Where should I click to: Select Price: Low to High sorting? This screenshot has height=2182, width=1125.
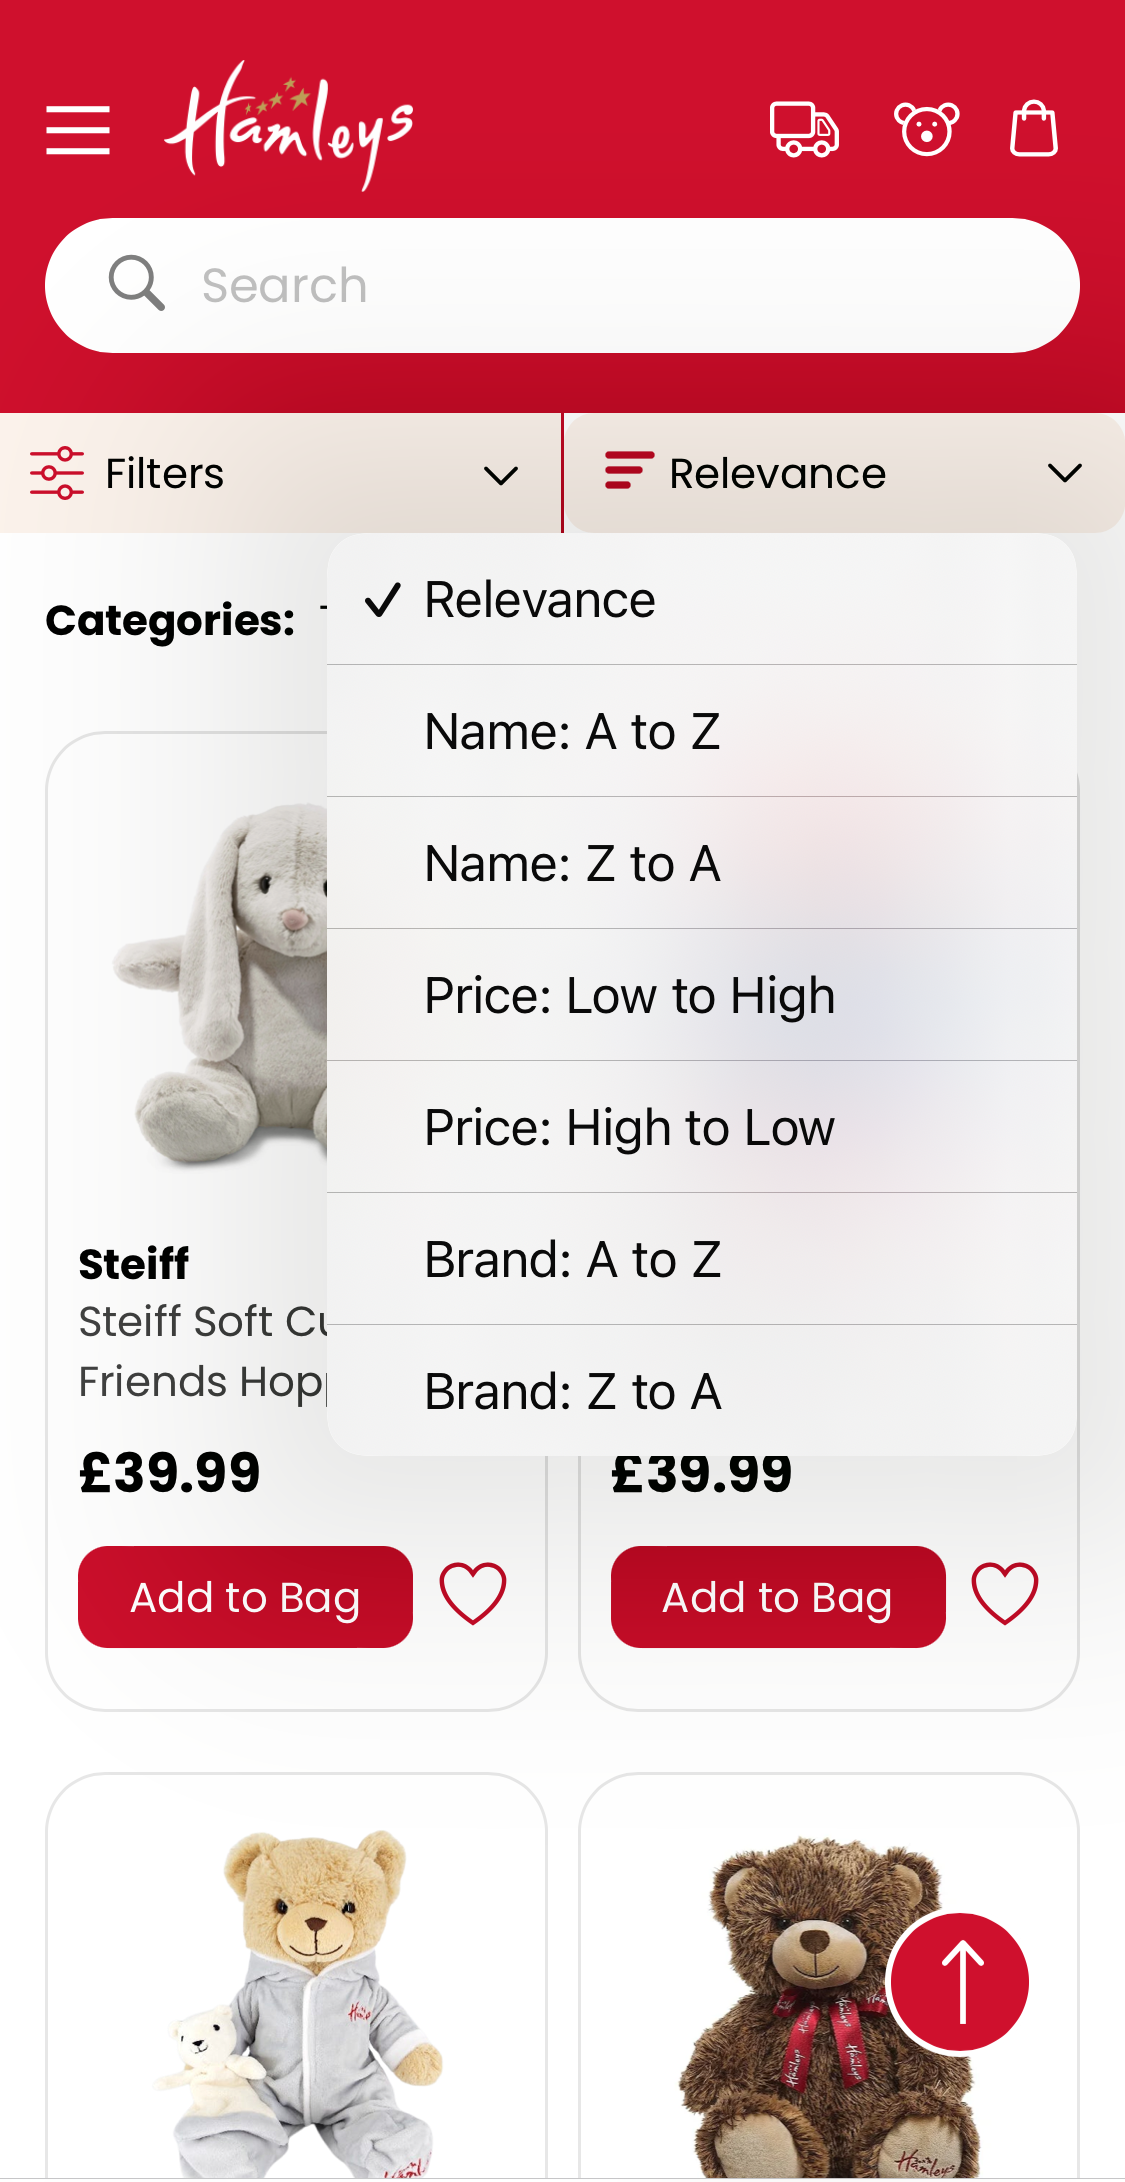click(x=630, y=993)
